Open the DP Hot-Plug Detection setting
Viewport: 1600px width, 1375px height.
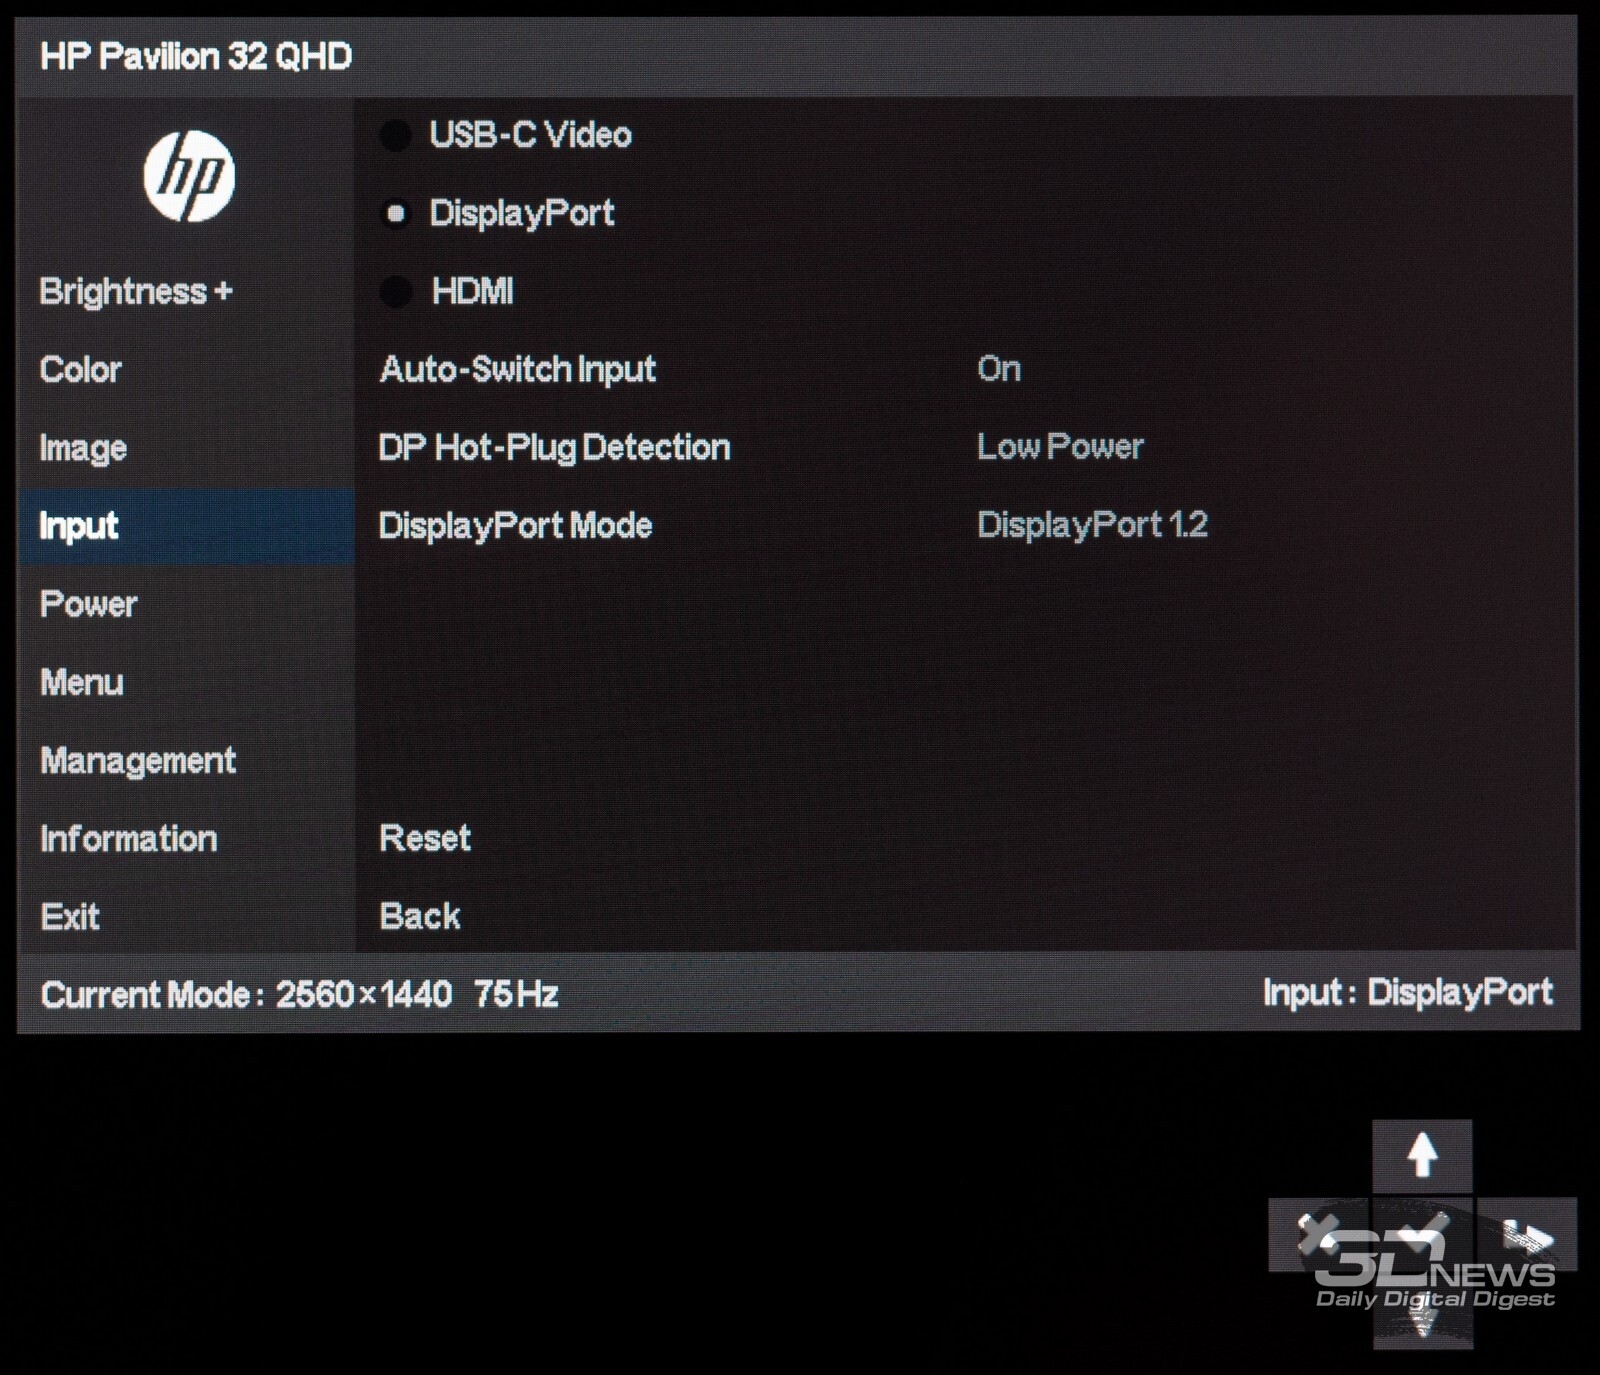[554, 448]
